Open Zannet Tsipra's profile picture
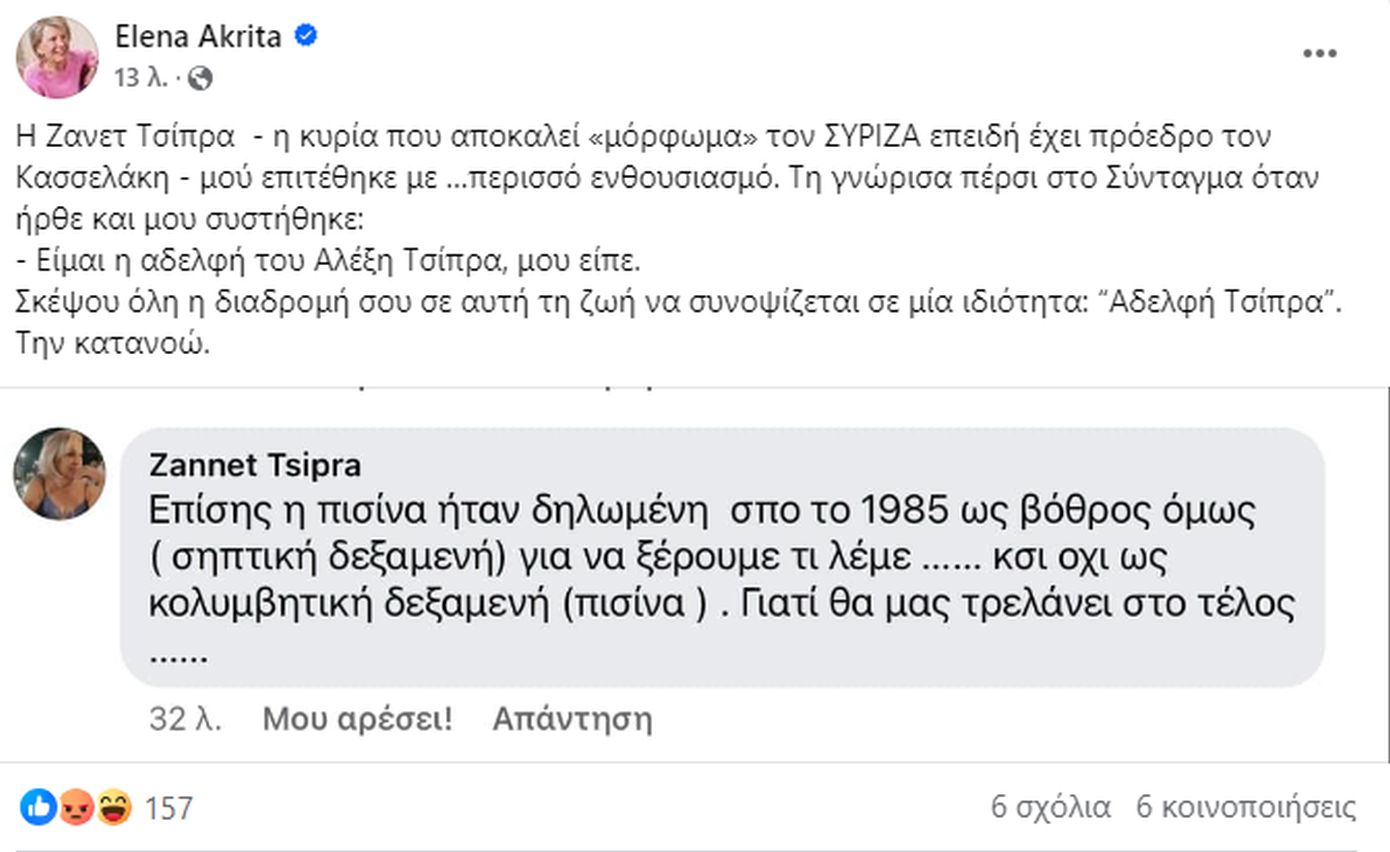 pos(59,474)
